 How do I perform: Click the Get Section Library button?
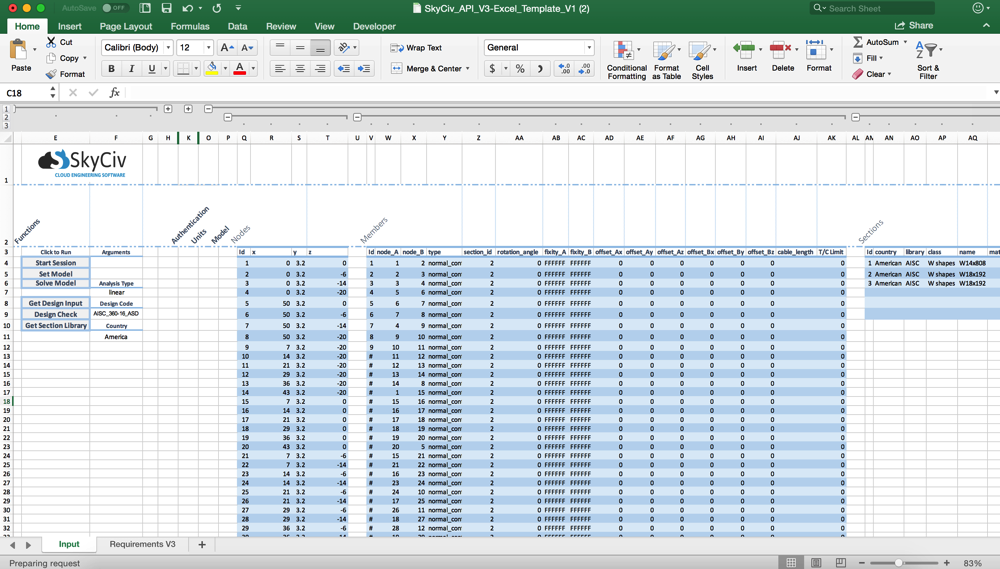pyautogui.click(x=56, y=325)
